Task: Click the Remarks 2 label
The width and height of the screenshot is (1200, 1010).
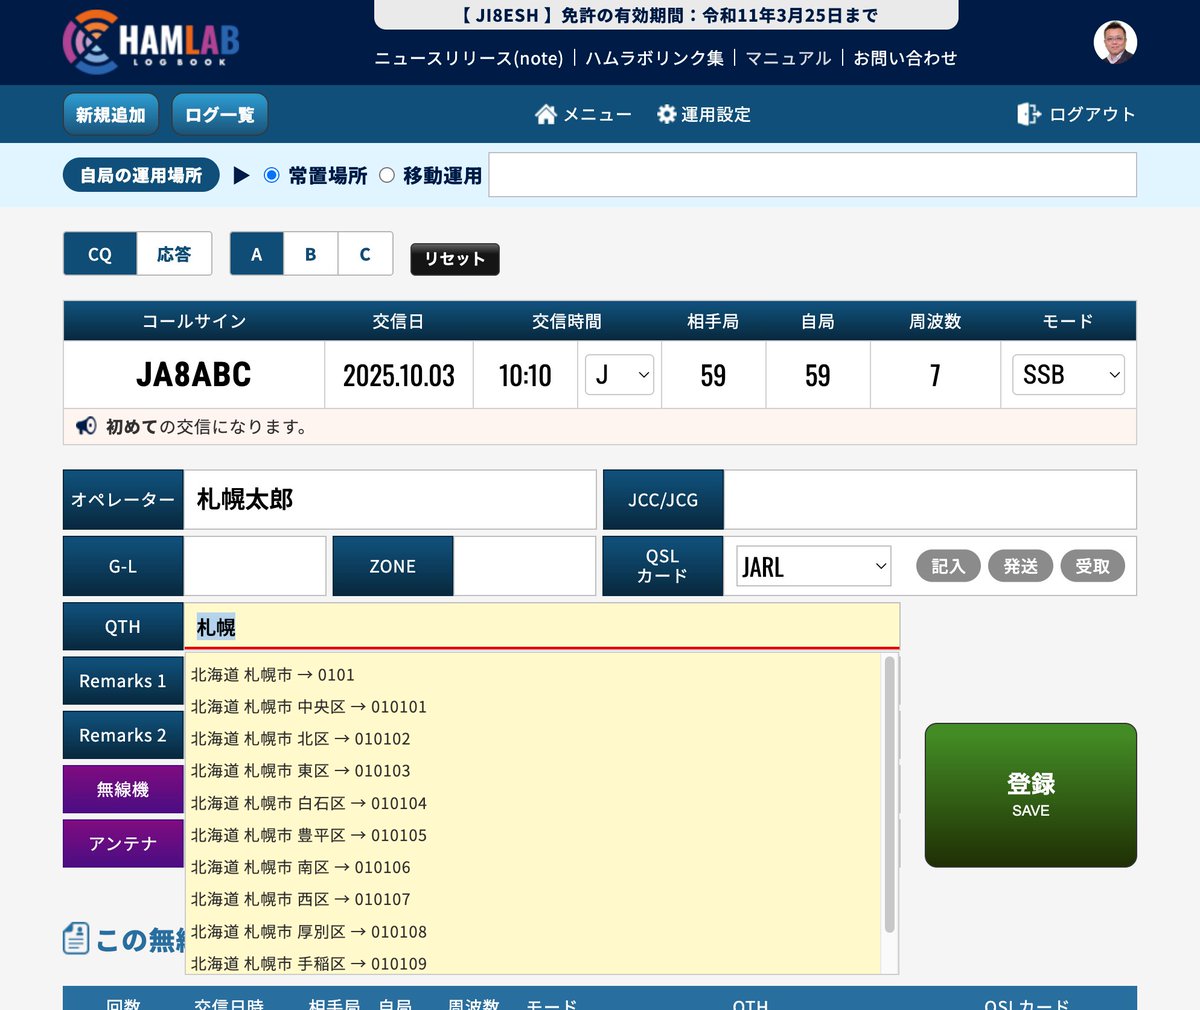Action: [123, 735]
